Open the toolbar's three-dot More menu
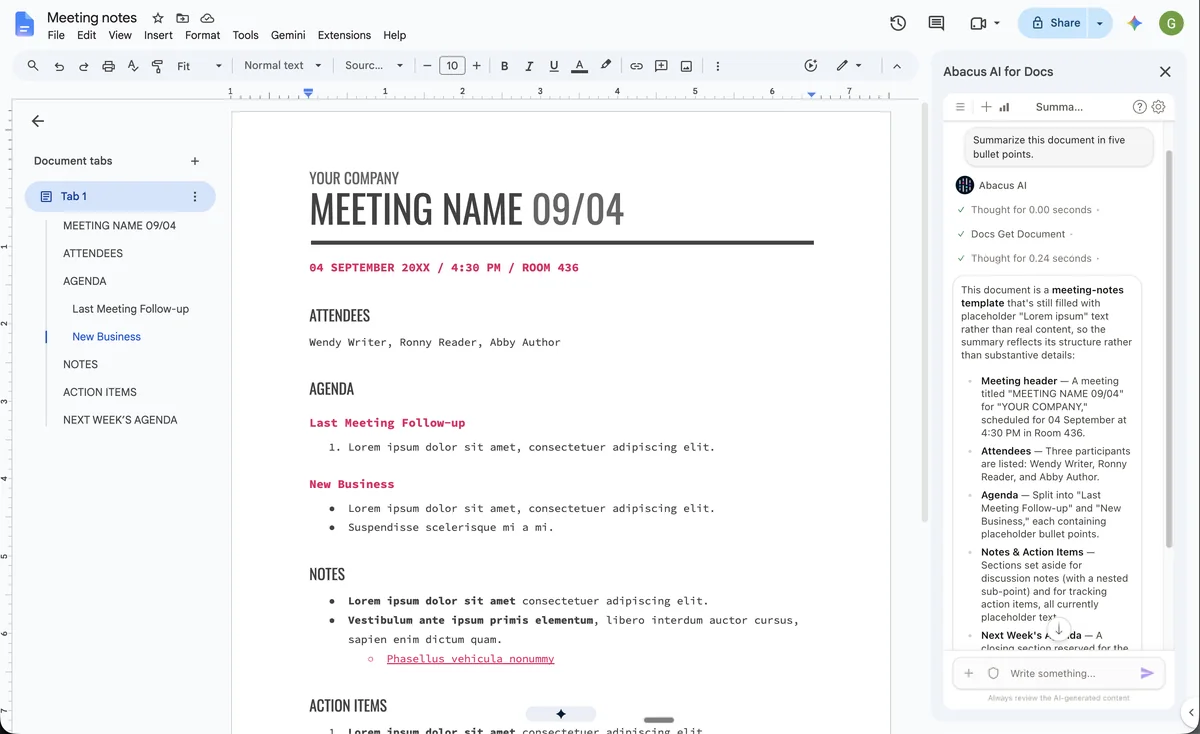Screen dimensions: 1200x734 718,66
